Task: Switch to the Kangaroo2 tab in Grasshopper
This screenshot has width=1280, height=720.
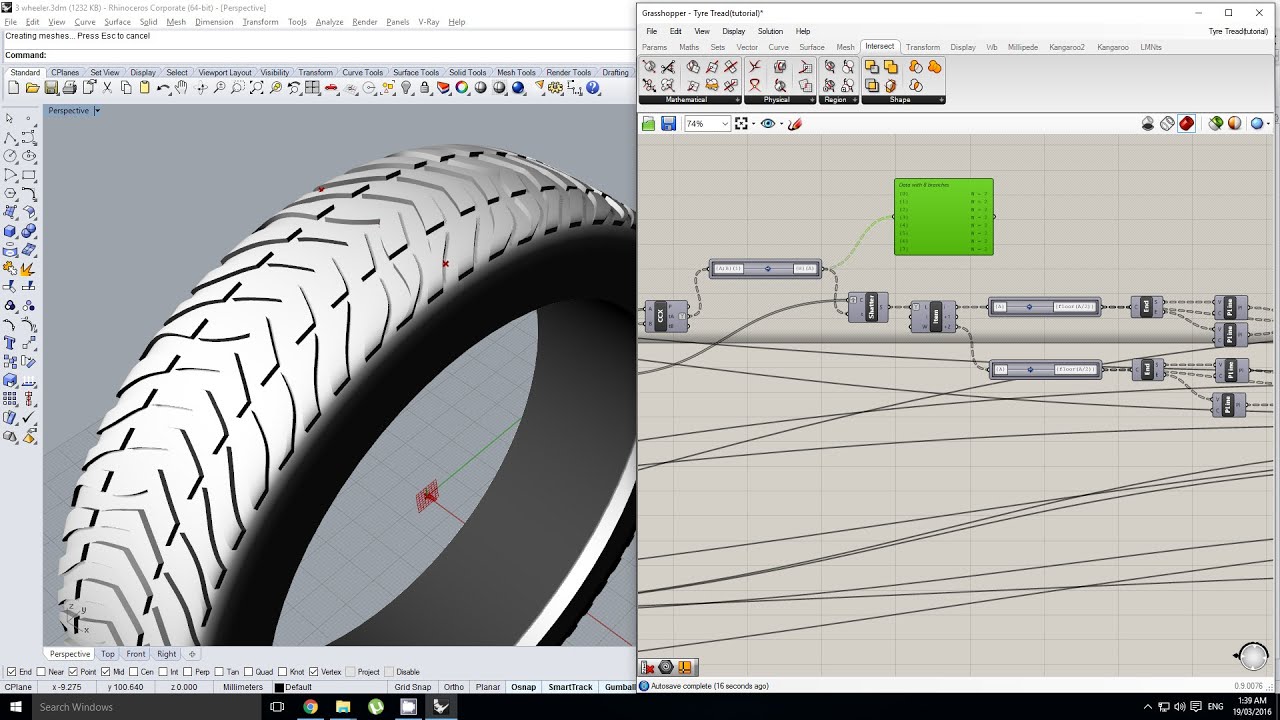Action: click(x=1068, y=47)
